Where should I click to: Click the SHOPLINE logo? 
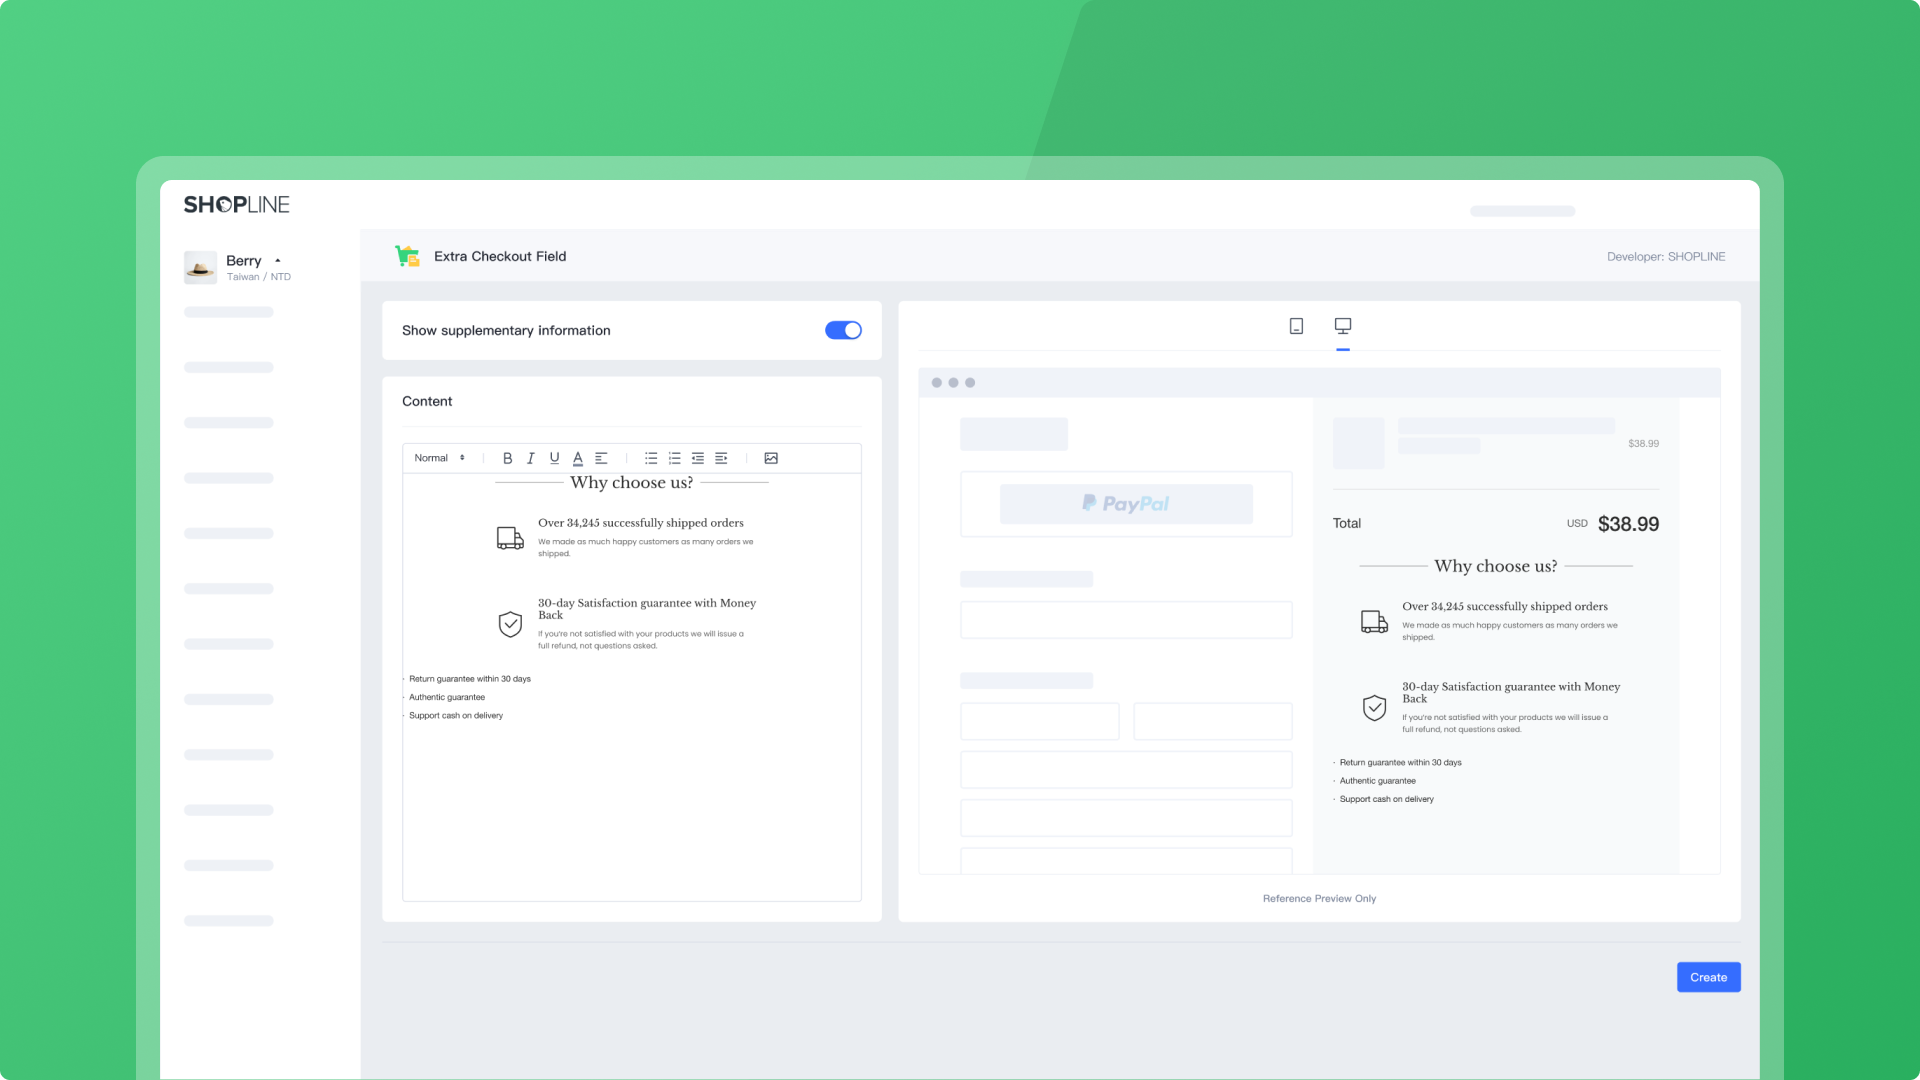pyautogui.click(x=237, y=205)
